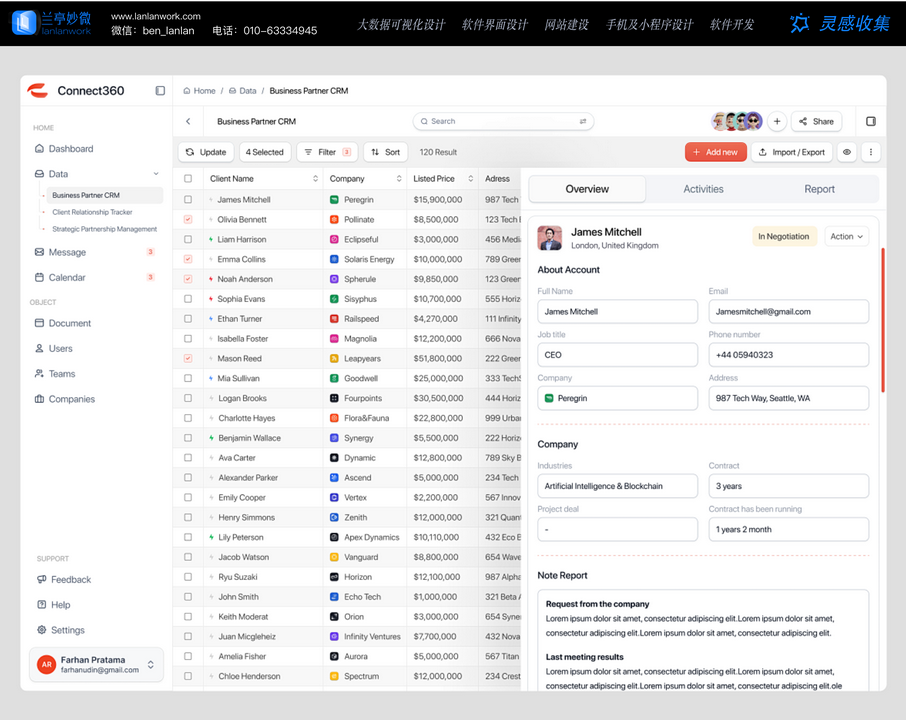Click the red vertical scrollbar in the detail panel
The height and width of the screenshot is (720, 906).
[883, 320]
